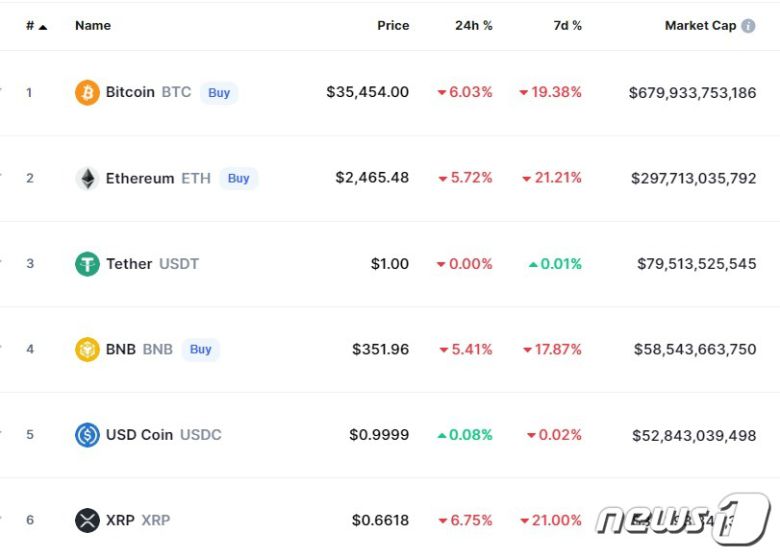The height and width of the screenshot is (557, 780).
Task: Sort table by Price column header
Action: [393, 26]
